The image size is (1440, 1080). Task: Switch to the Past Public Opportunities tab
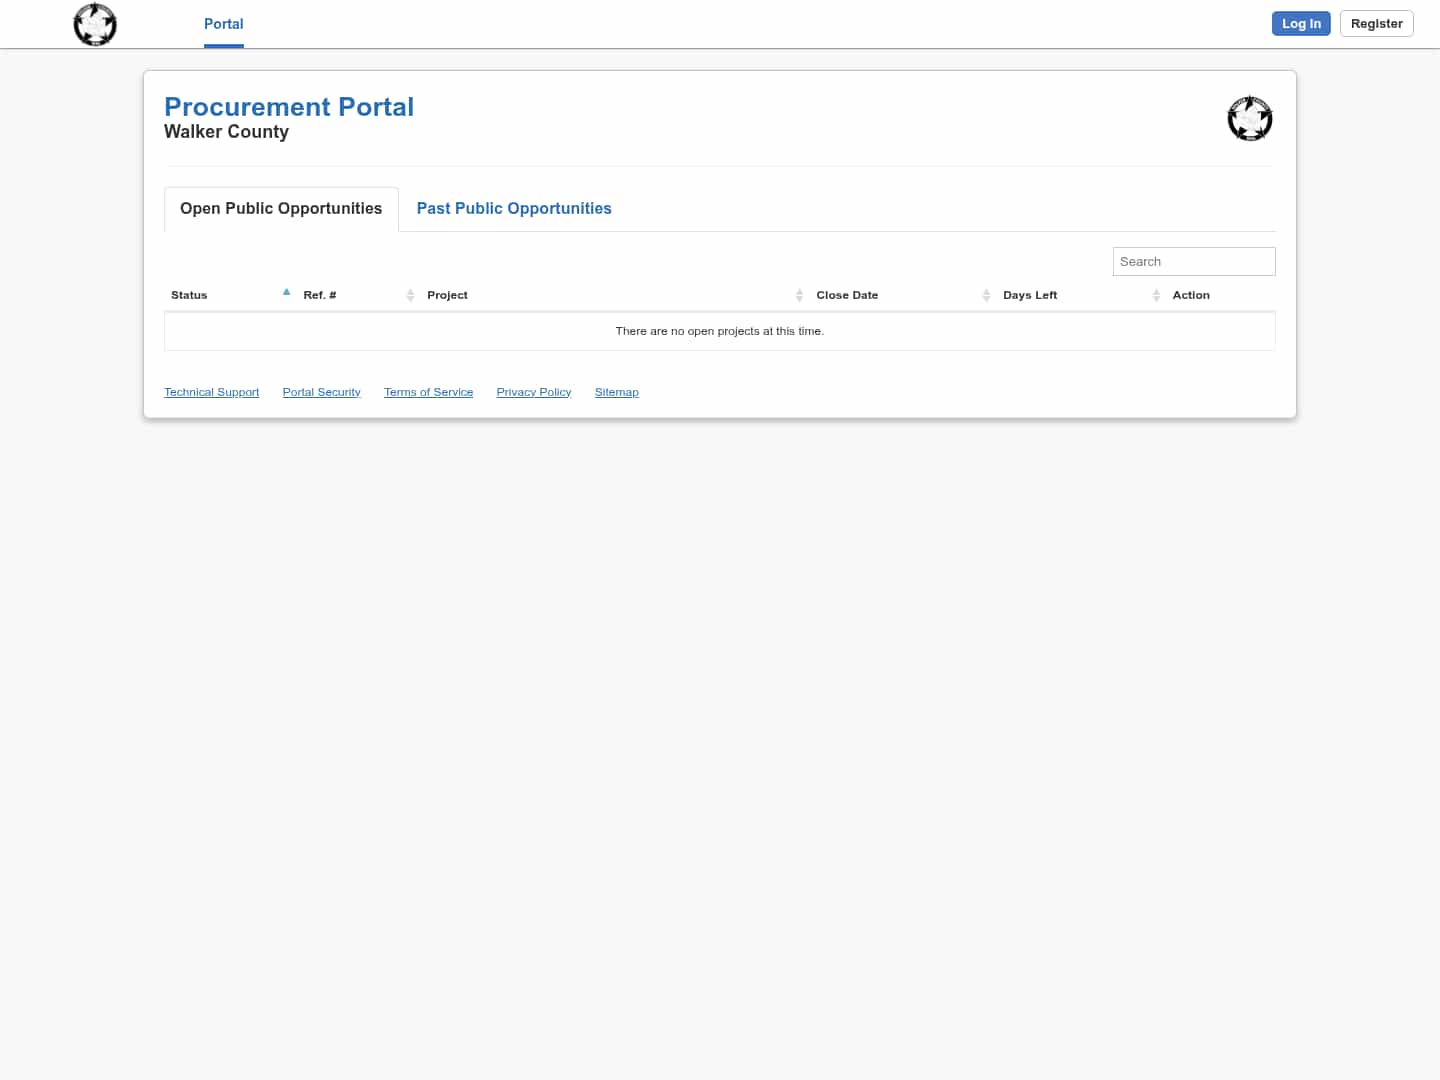point(514,208)
